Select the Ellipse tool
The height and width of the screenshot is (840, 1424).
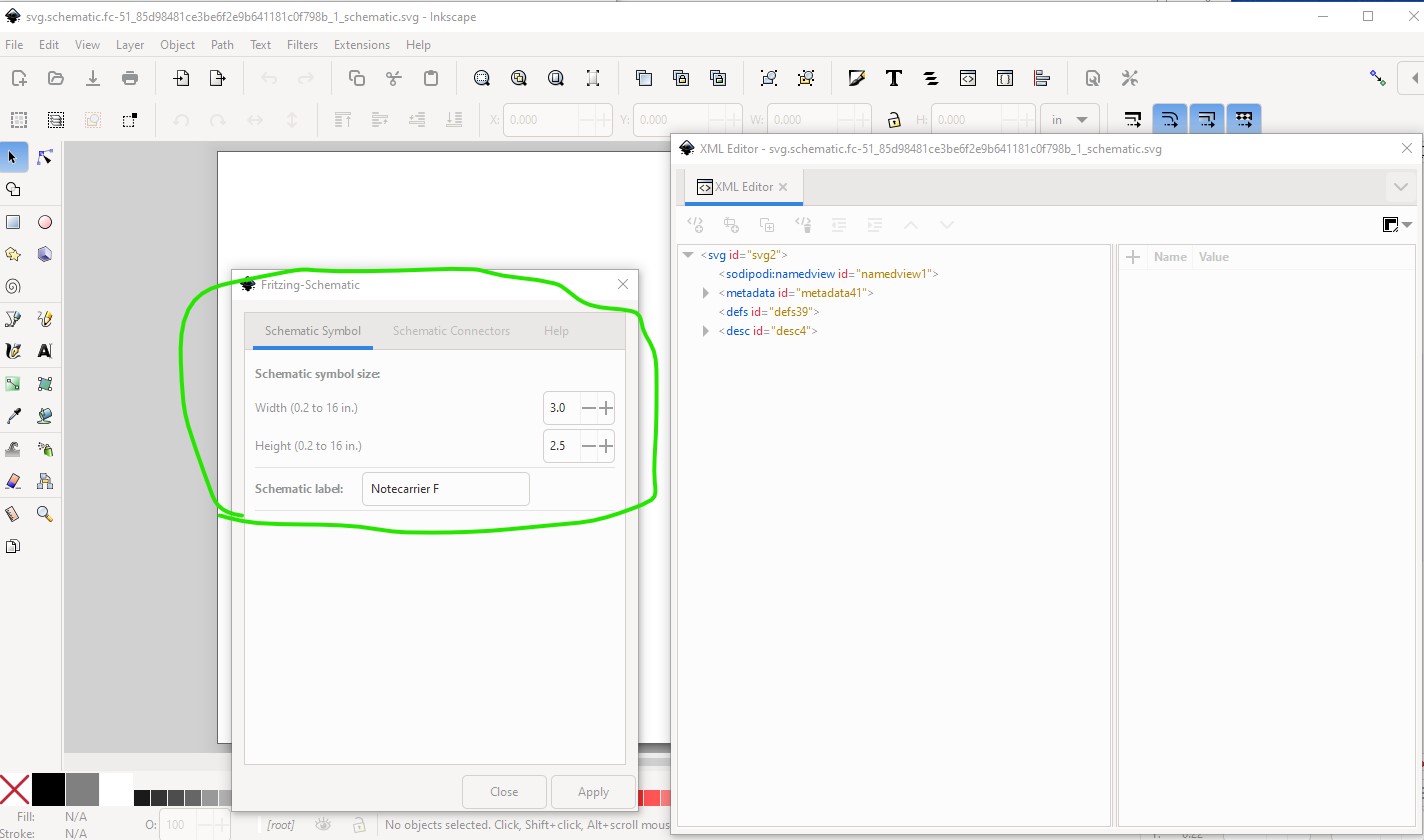coord(44,222)
